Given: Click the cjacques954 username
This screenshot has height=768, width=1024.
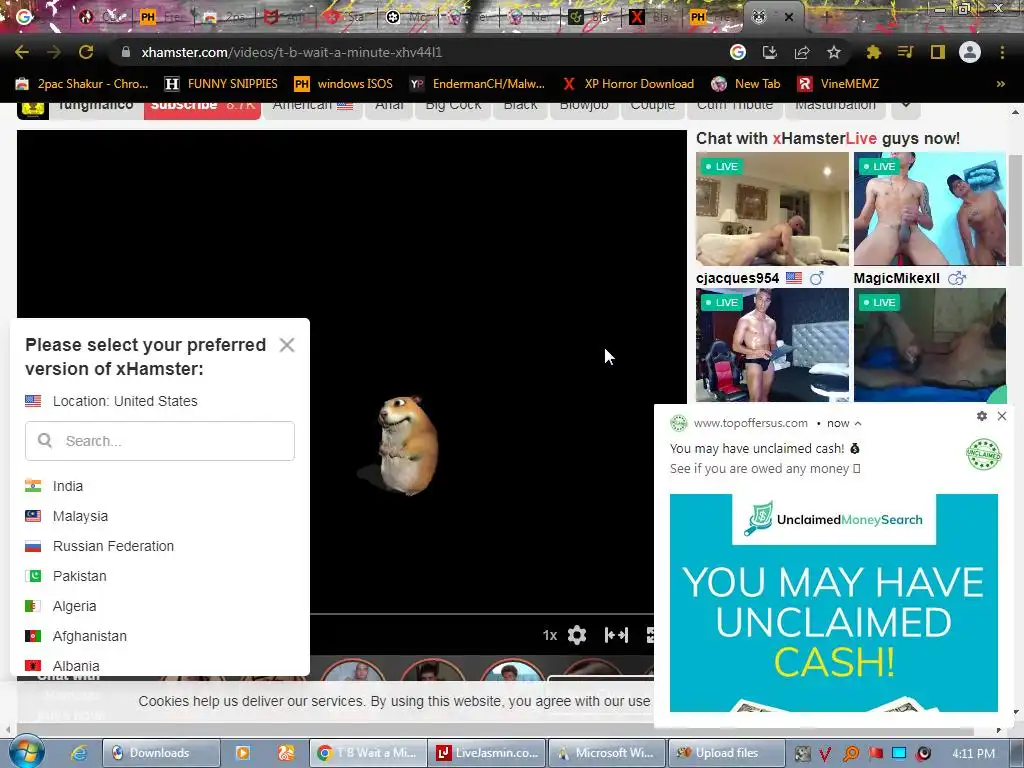Looking at the screenshot, I should [x=737, y=278].
